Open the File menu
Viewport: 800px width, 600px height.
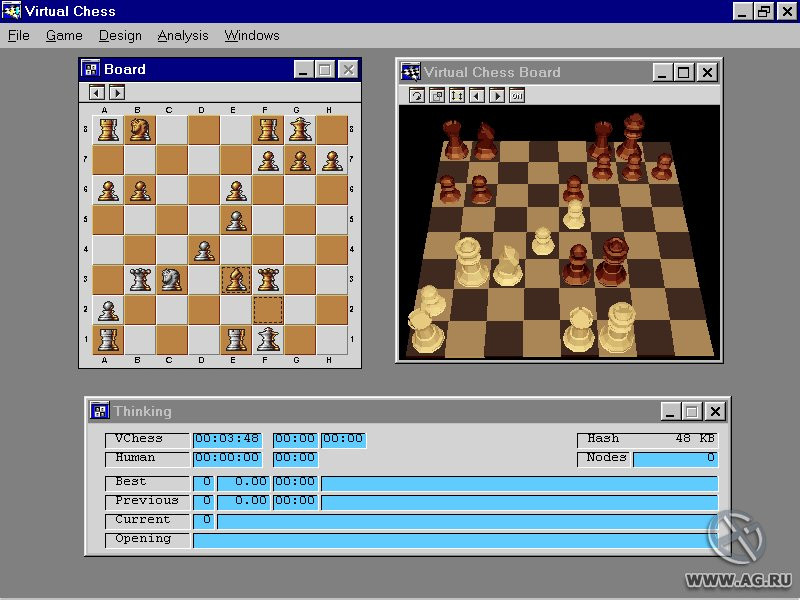[19, 36]
